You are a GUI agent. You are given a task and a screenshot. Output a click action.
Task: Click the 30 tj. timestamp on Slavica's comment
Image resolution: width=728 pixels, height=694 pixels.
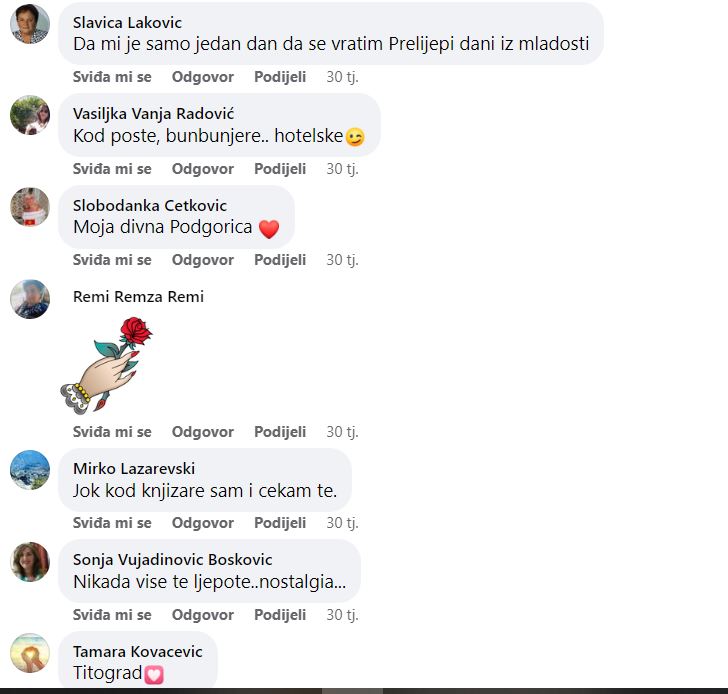pyautogui.click(x=342, y=77)
